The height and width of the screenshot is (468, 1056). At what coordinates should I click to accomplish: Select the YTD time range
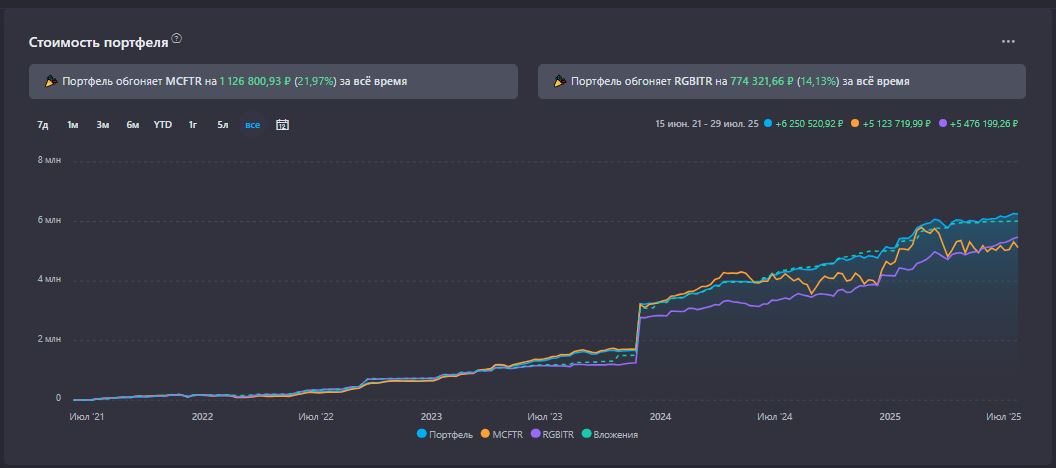pos(162,125)
